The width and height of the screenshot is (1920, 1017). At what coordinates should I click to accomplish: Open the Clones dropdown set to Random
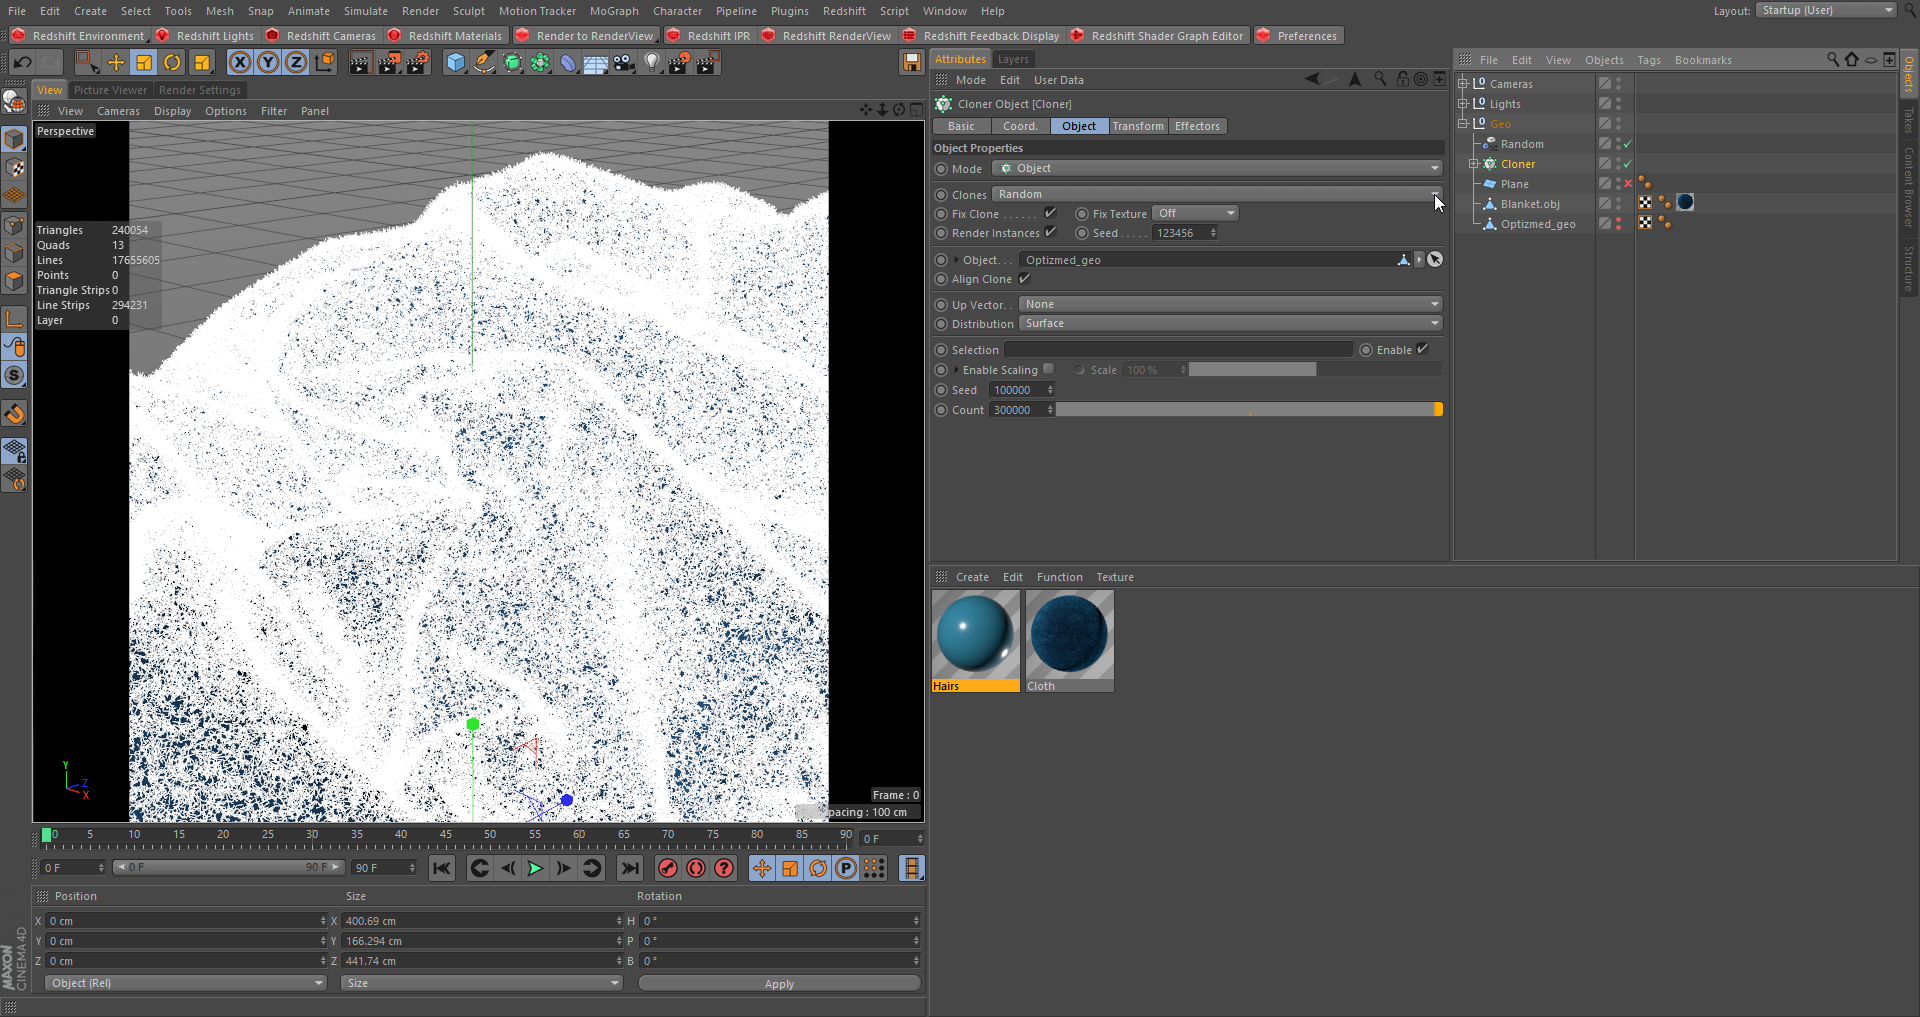(1217, 194)
